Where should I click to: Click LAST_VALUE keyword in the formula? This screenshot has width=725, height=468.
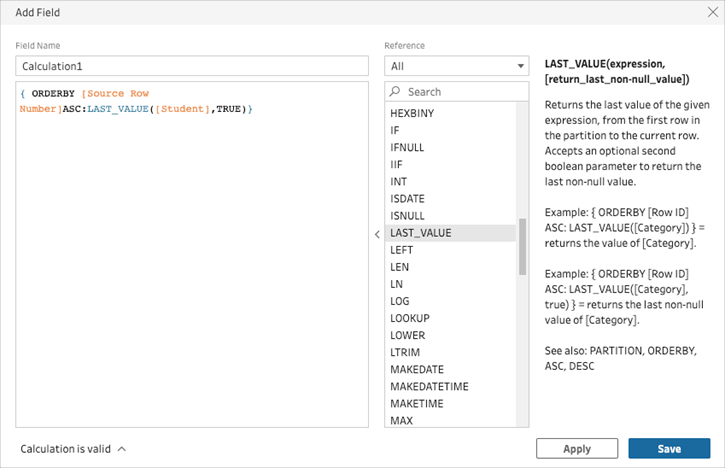(118, 109)
